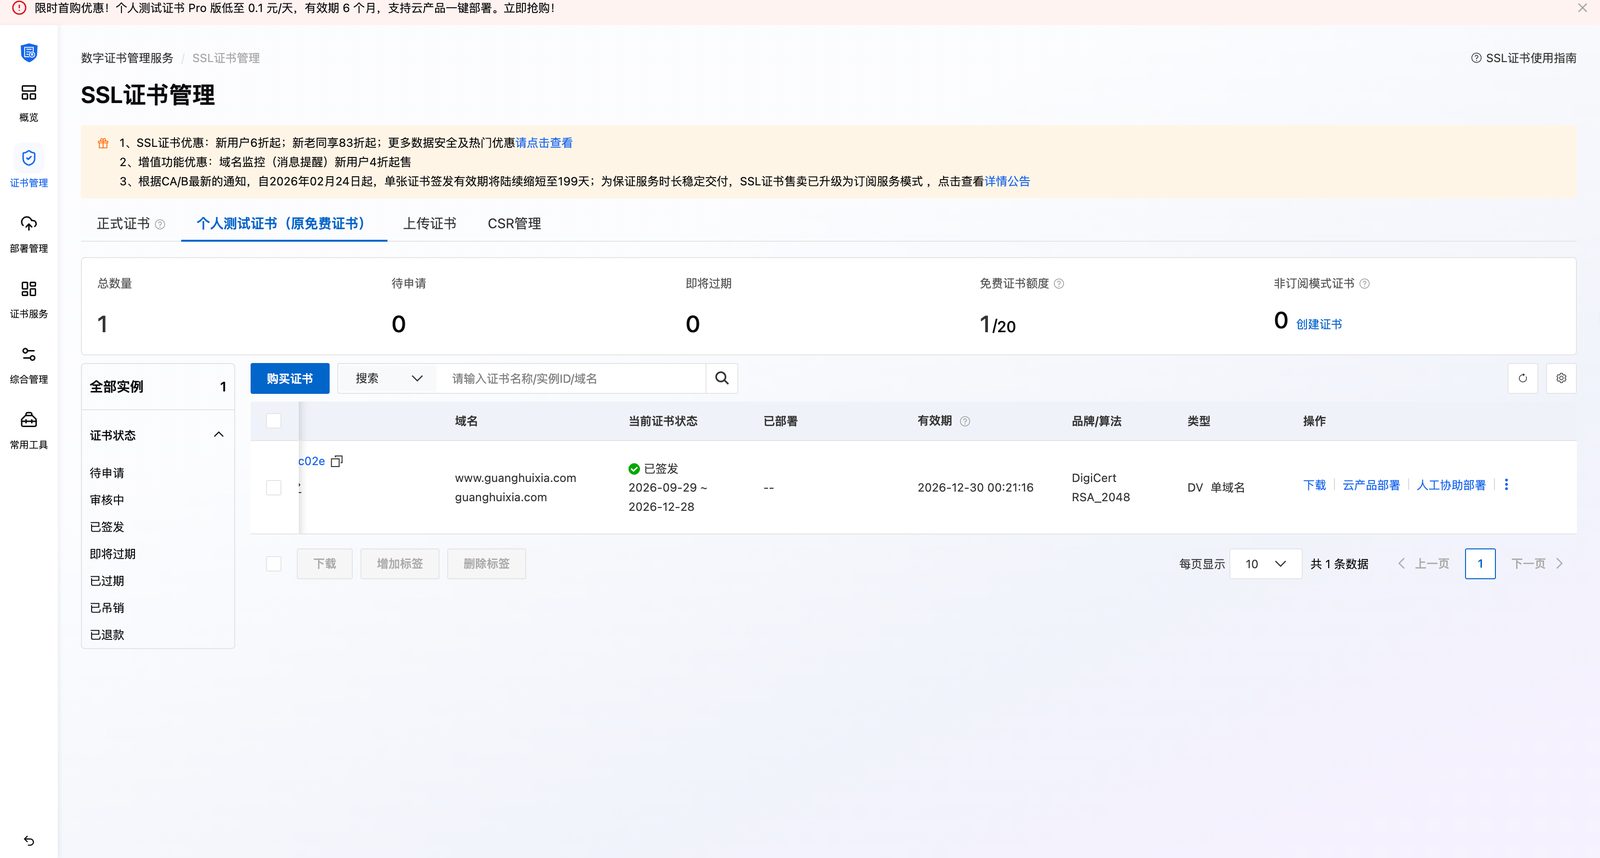Click 云产品部署 in the row

1371,485
